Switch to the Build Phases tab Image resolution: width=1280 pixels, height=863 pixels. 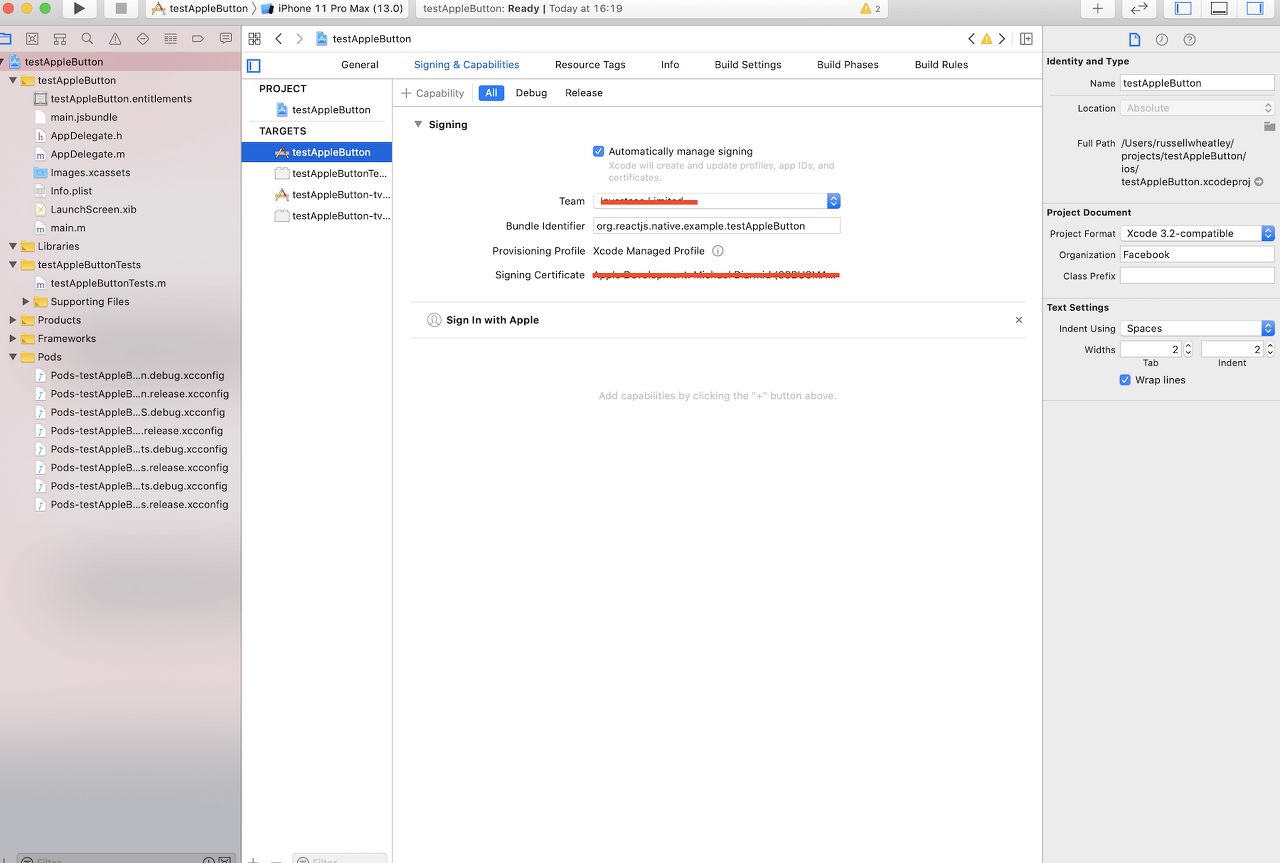(848, 65)
